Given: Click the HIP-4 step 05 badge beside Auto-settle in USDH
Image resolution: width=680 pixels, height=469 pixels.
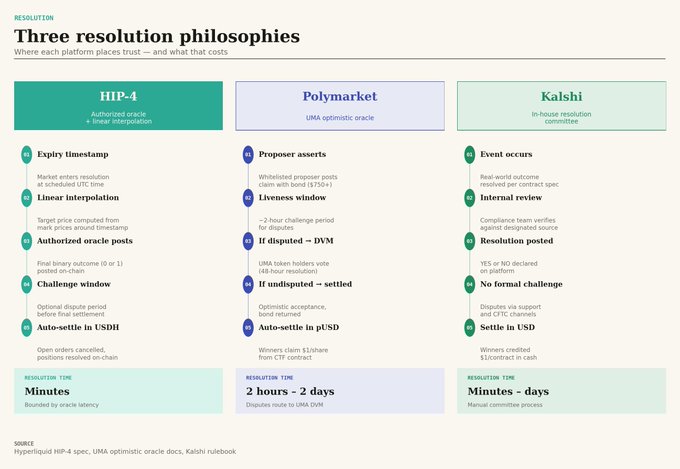Looking at the screenshot, I should click(x=26, y=328).
